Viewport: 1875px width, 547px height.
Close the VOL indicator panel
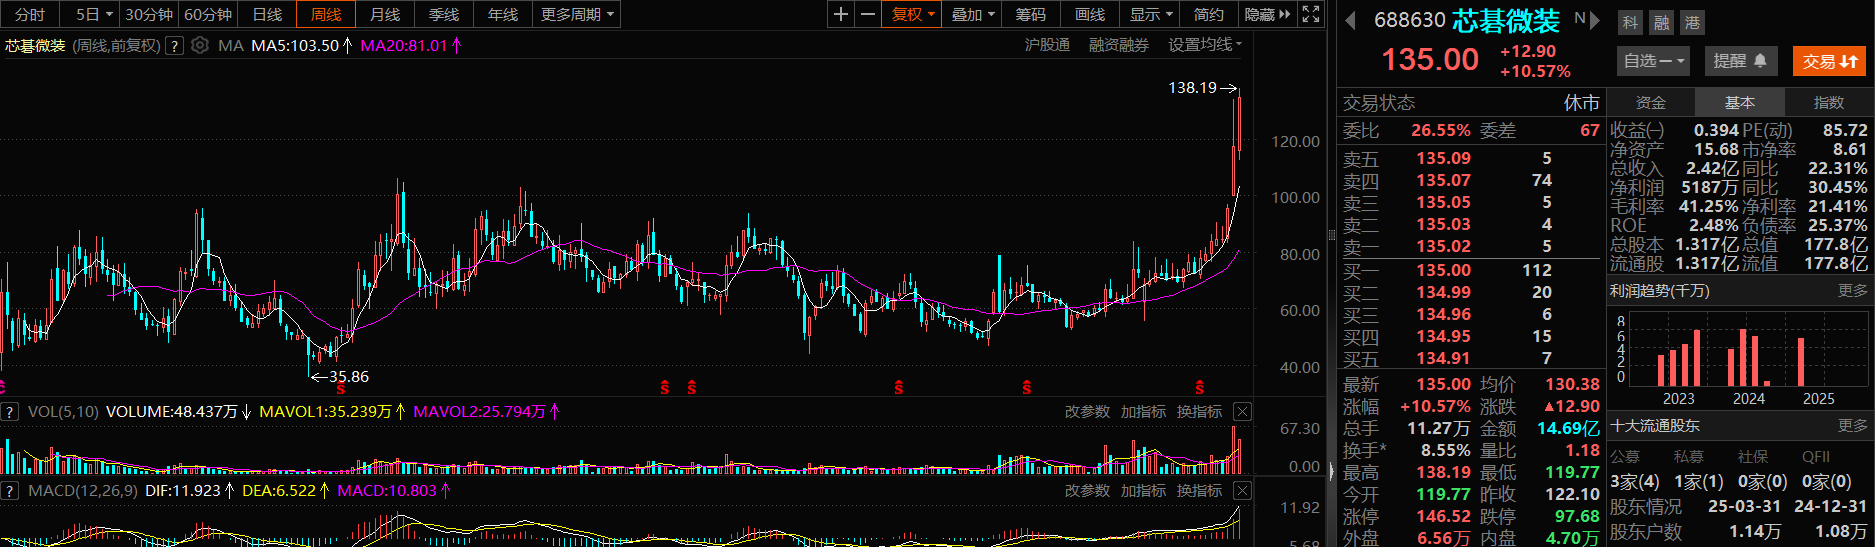coord(1242,412)
